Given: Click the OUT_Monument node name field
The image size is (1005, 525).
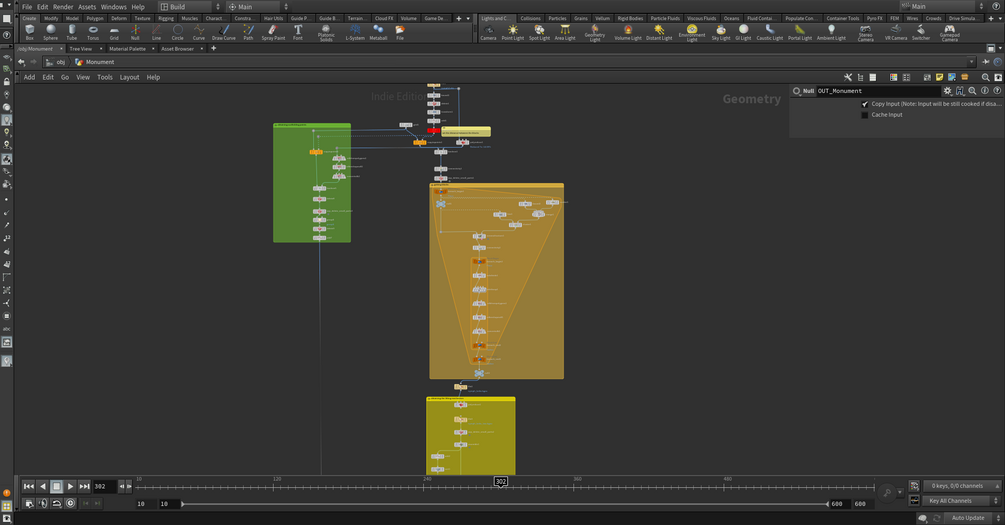Looking at the screenshot, I should pos(877,91).
